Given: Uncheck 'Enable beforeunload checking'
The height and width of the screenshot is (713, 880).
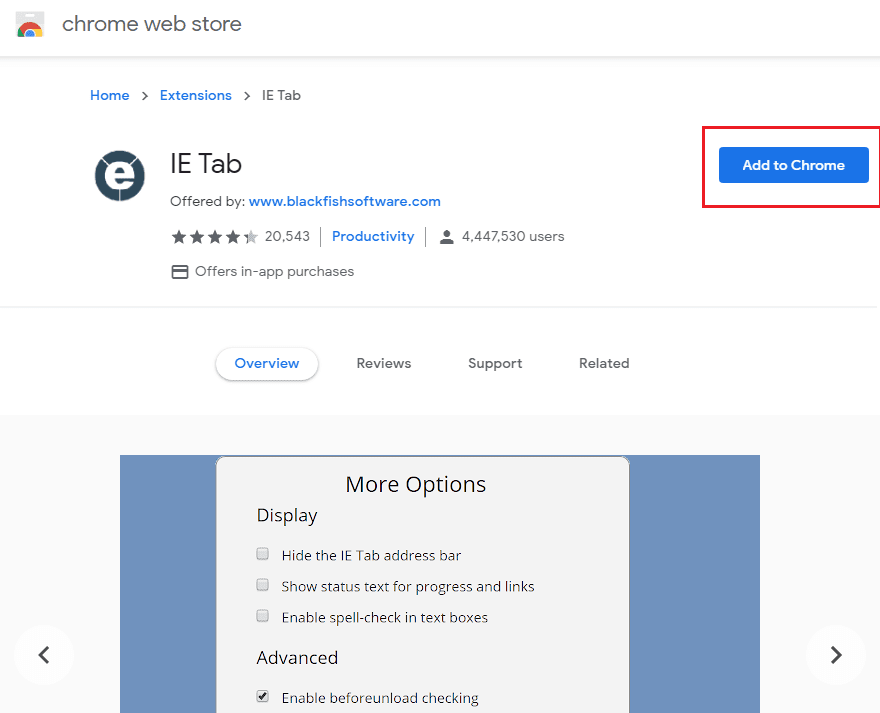Looking at the screenshot, I should [262, 696].
